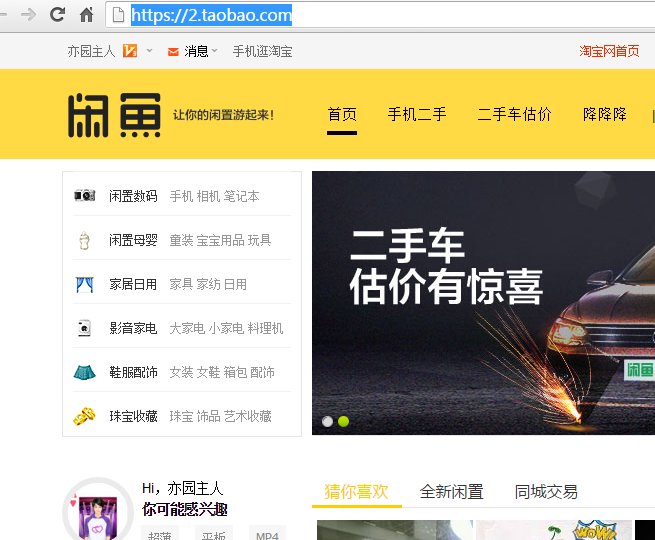Click 手机 under 闲置数码
The width and height of the screenshot is (655, 540).
click(x=181, y=196)
